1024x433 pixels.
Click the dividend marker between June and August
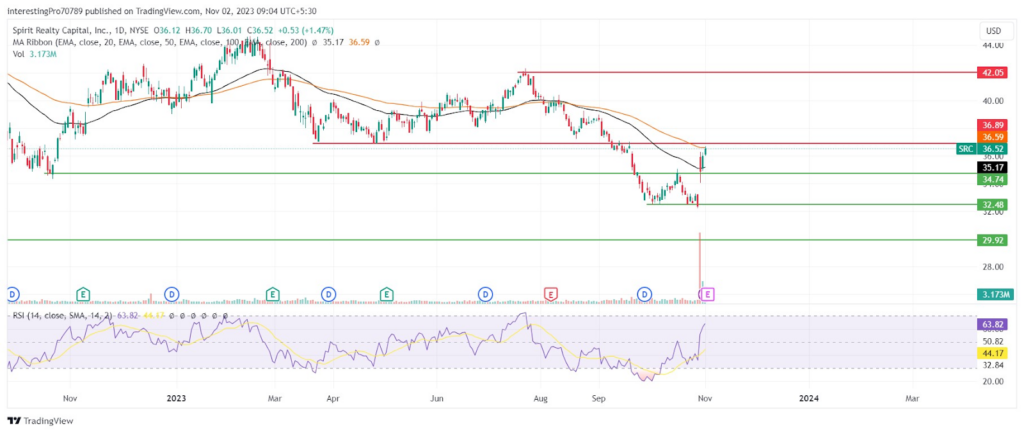(x=485, y=295)
